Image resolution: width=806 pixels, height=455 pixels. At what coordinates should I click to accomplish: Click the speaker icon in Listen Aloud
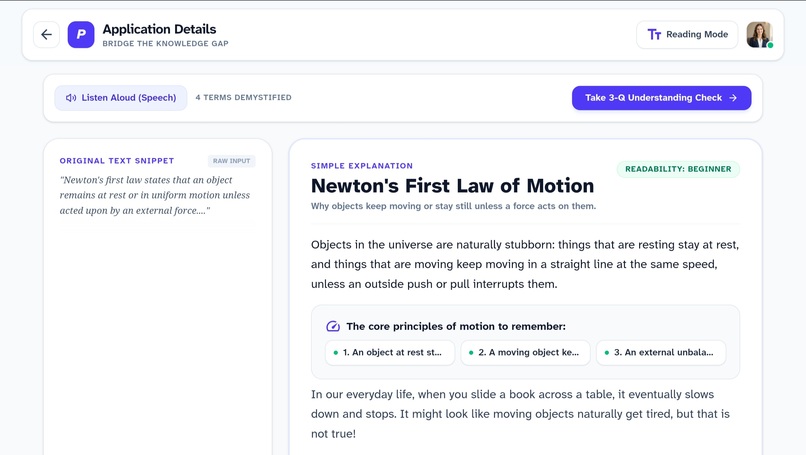pos(71,98)
